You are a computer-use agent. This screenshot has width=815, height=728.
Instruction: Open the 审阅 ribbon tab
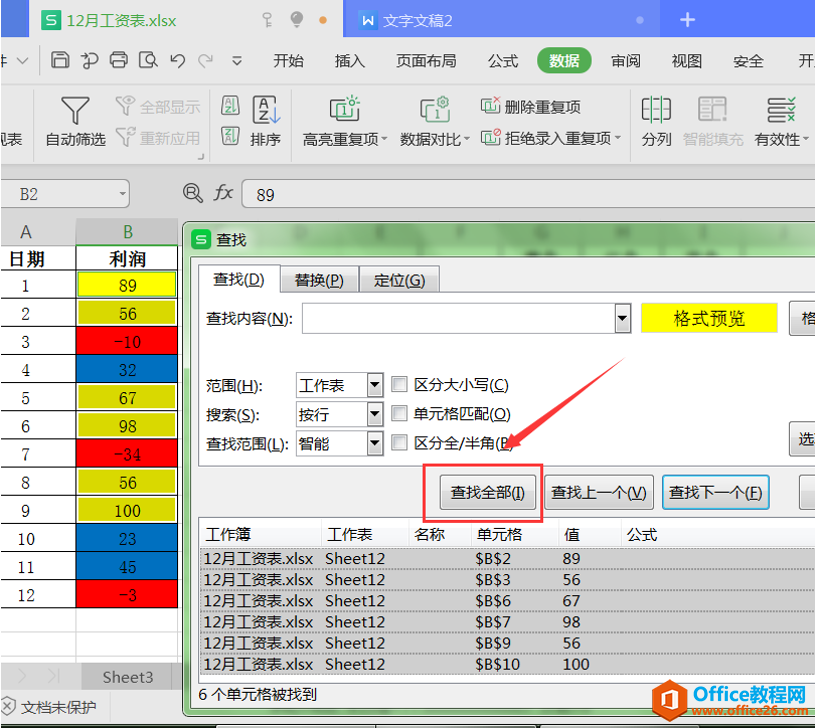pyautogui.click(x=625, y=61)
